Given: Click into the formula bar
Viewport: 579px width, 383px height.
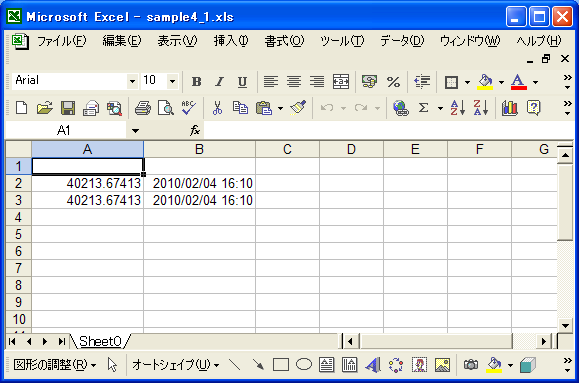Looking at the screenshot, I should click(x=388, y=130).
